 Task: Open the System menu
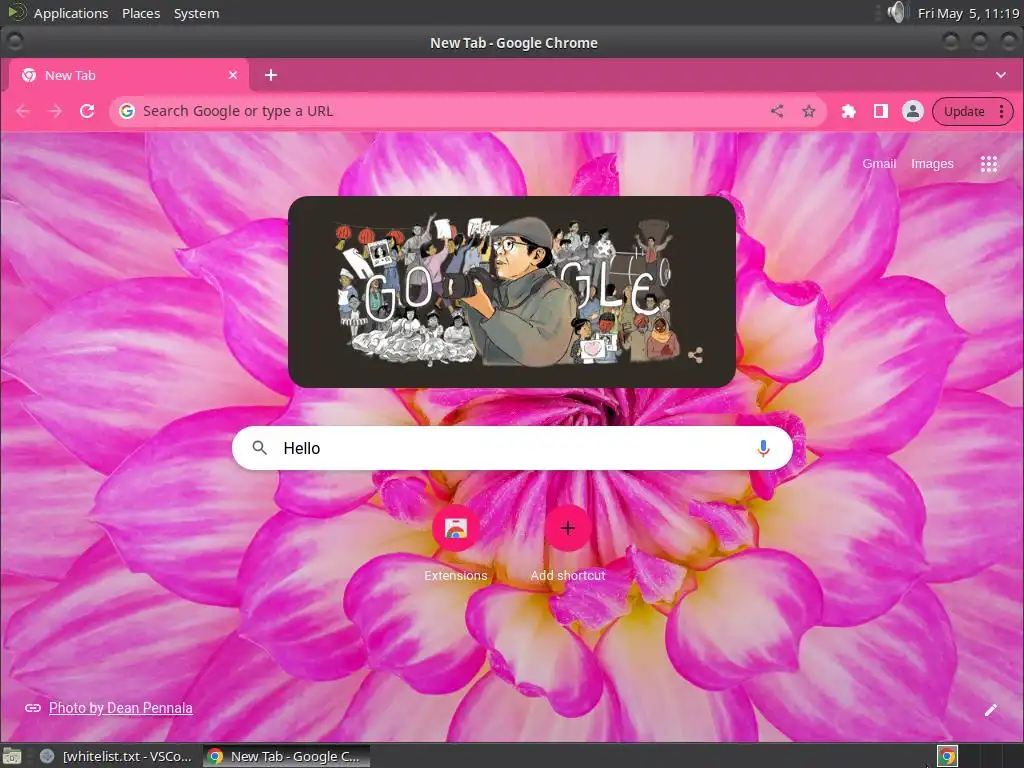(197, 13)
